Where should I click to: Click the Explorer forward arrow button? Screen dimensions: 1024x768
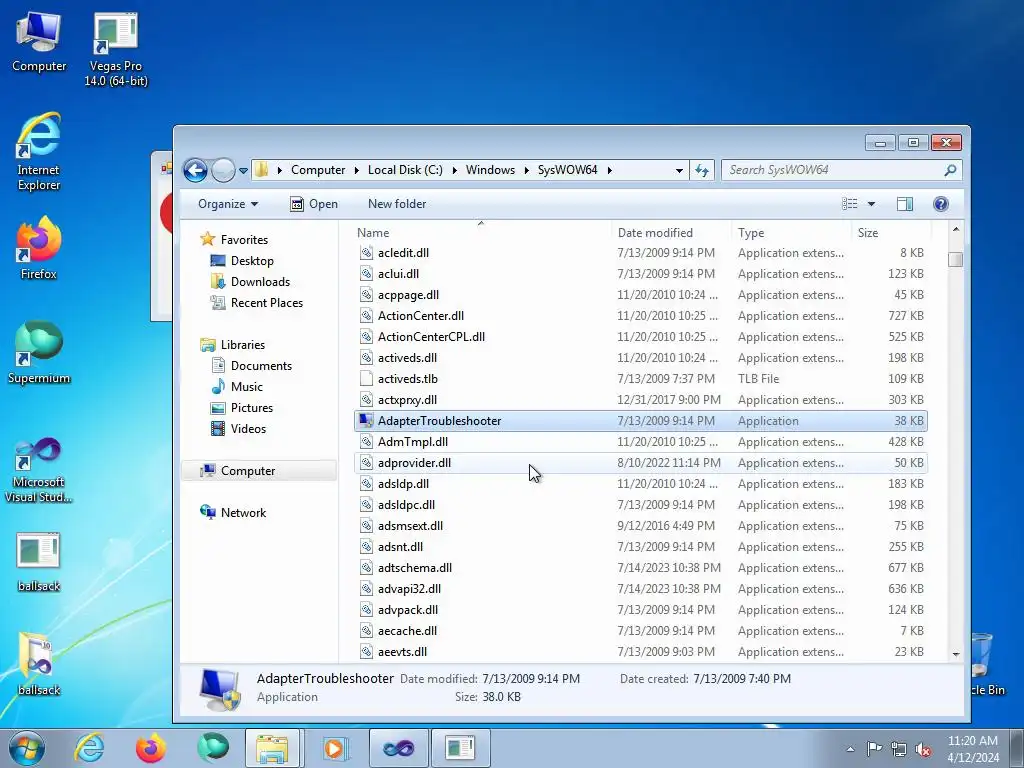223,170
